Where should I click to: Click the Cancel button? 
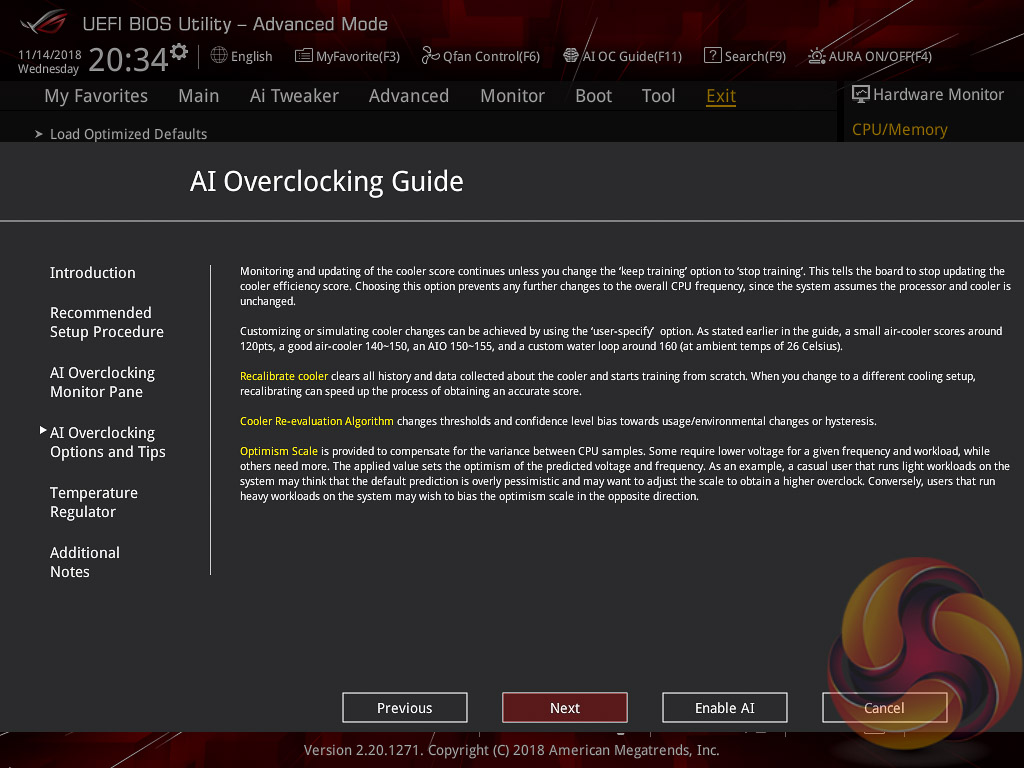885,708
